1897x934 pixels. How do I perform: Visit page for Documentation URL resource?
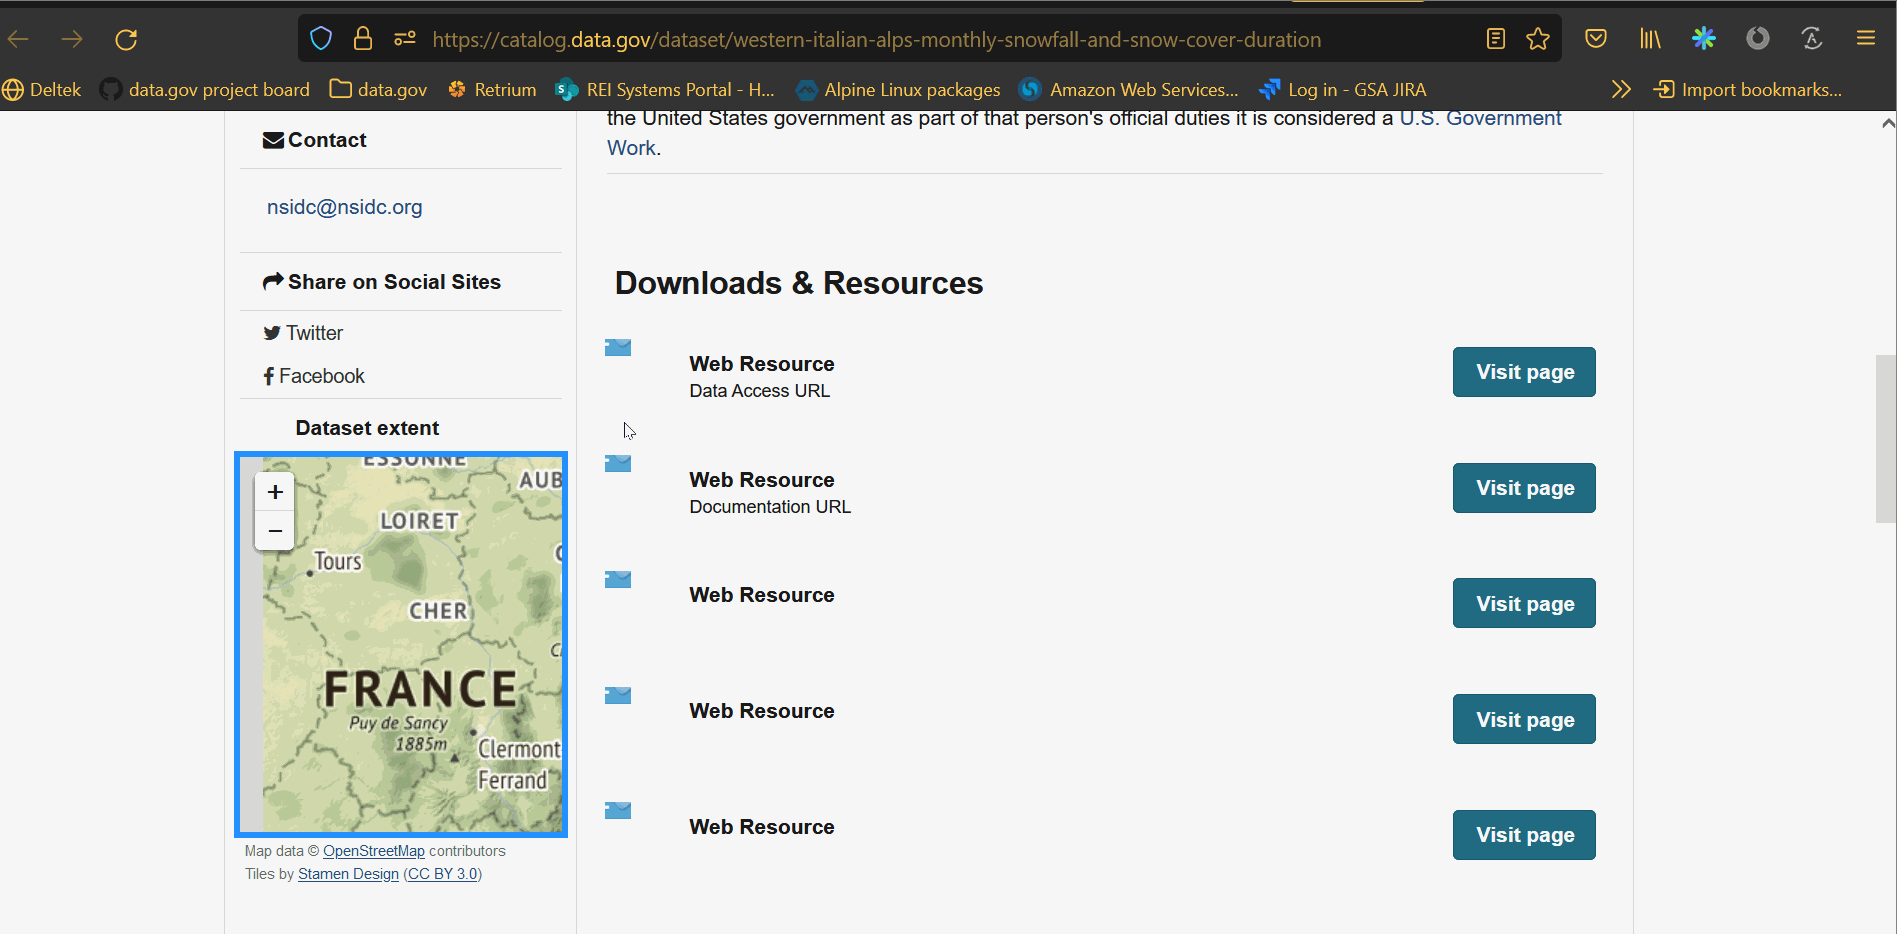[1524, 488]
